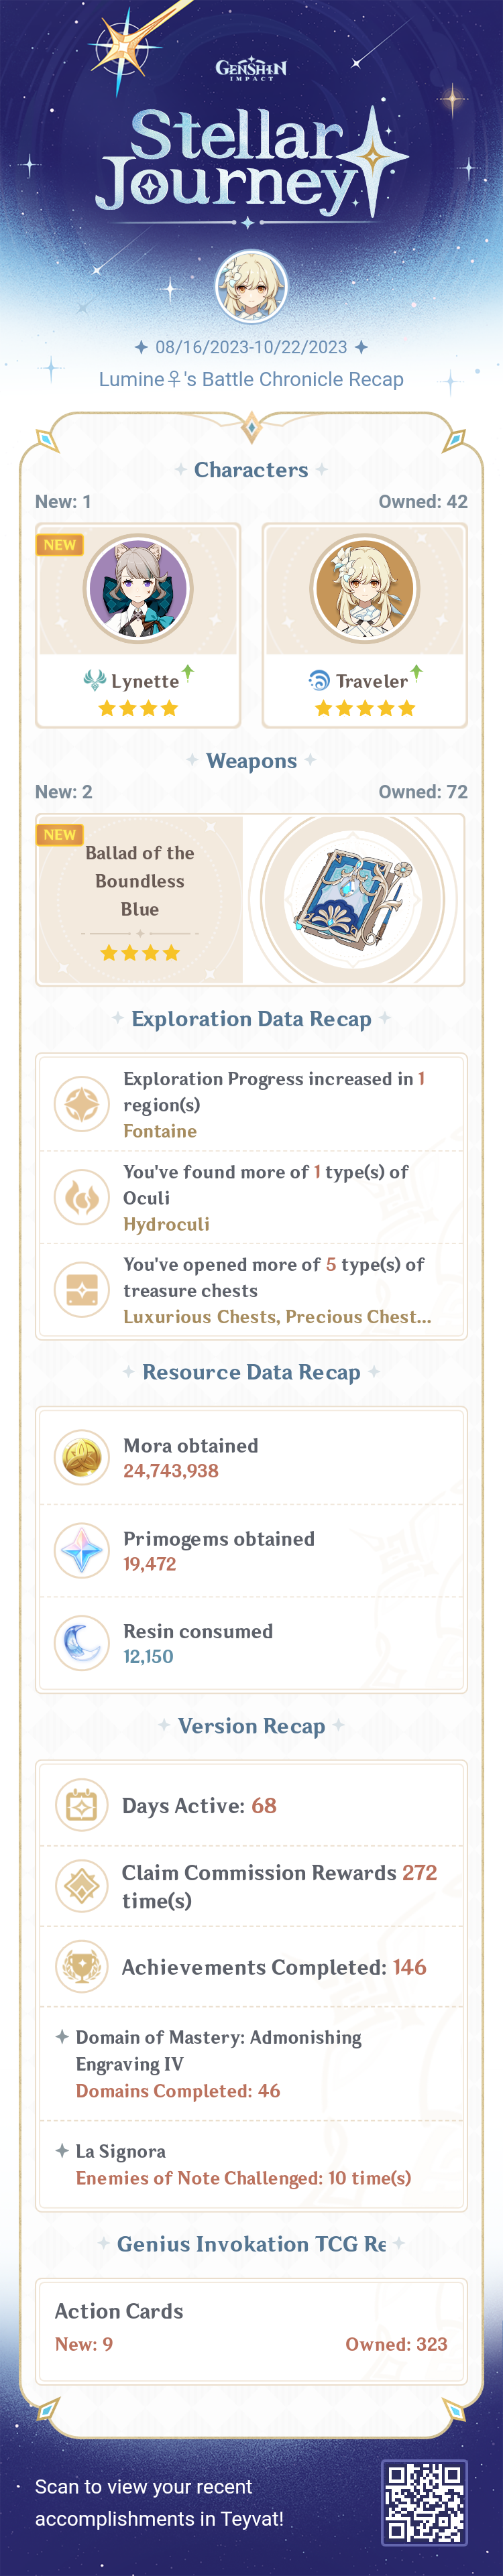Select the Ballad of the Boundless Blue weapon
503x2576 pixels.
(251, 899)
